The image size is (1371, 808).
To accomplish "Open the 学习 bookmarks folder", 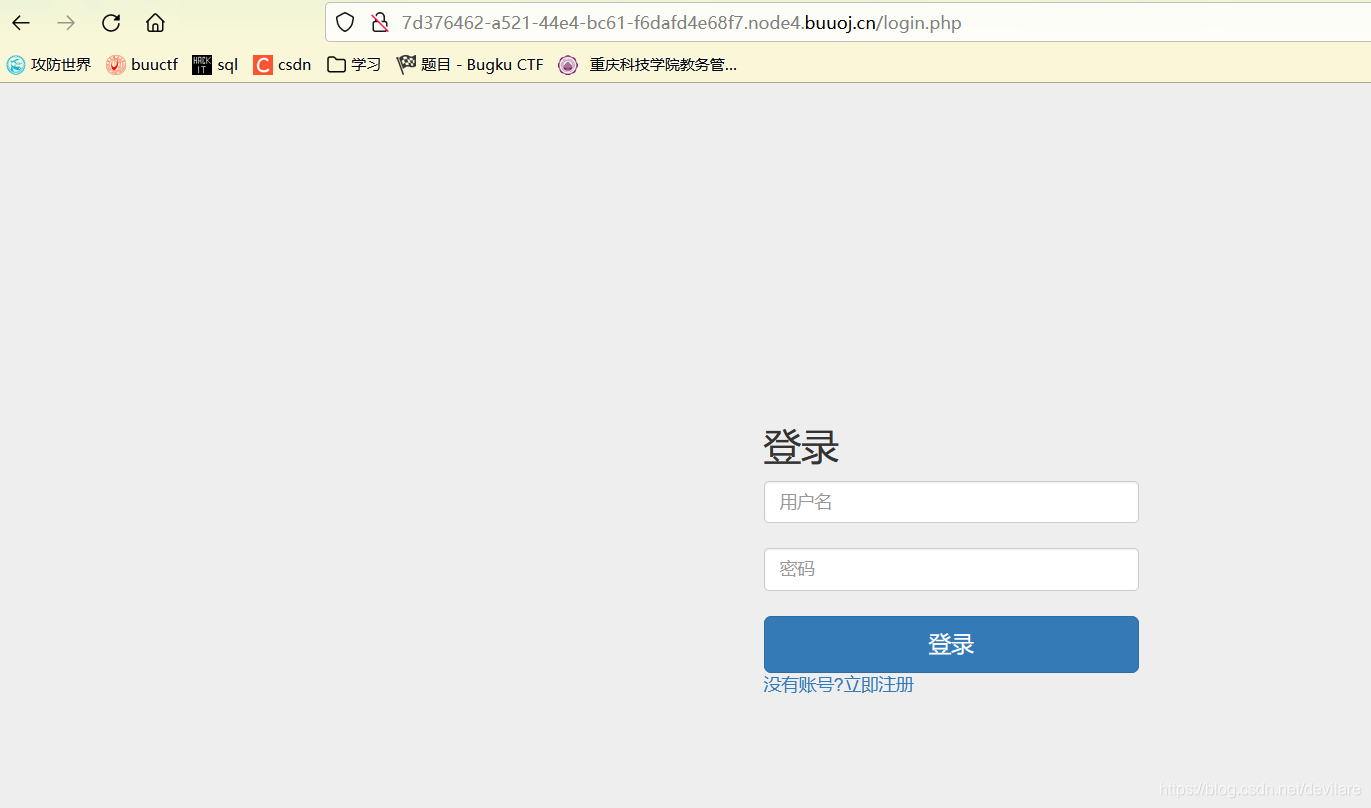I will pyautogui.click(x=353, y=64).
